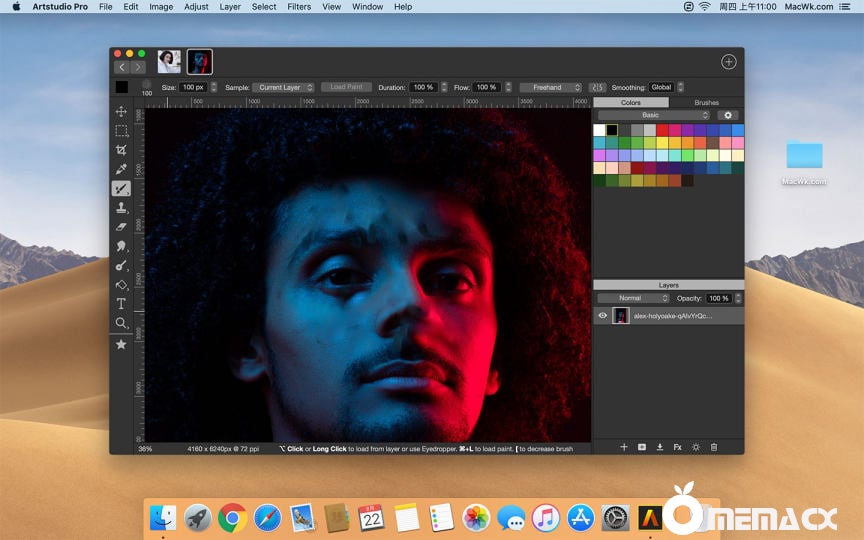Select the rectangular Marquee selection tool

[x=121, y=131]
